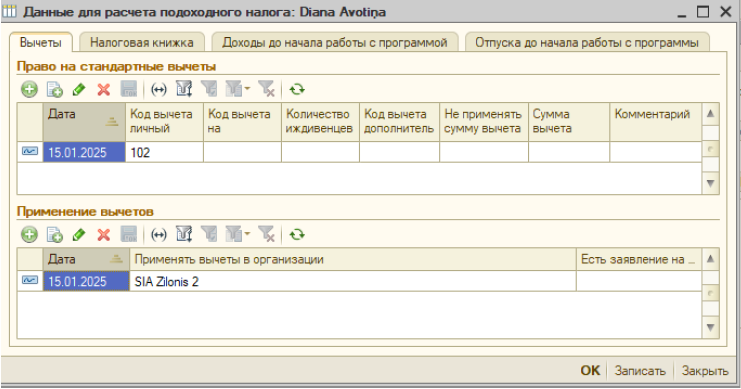Select the cell with deduction code 102
This screenshot has width=741, height=389.
point(164,152)
